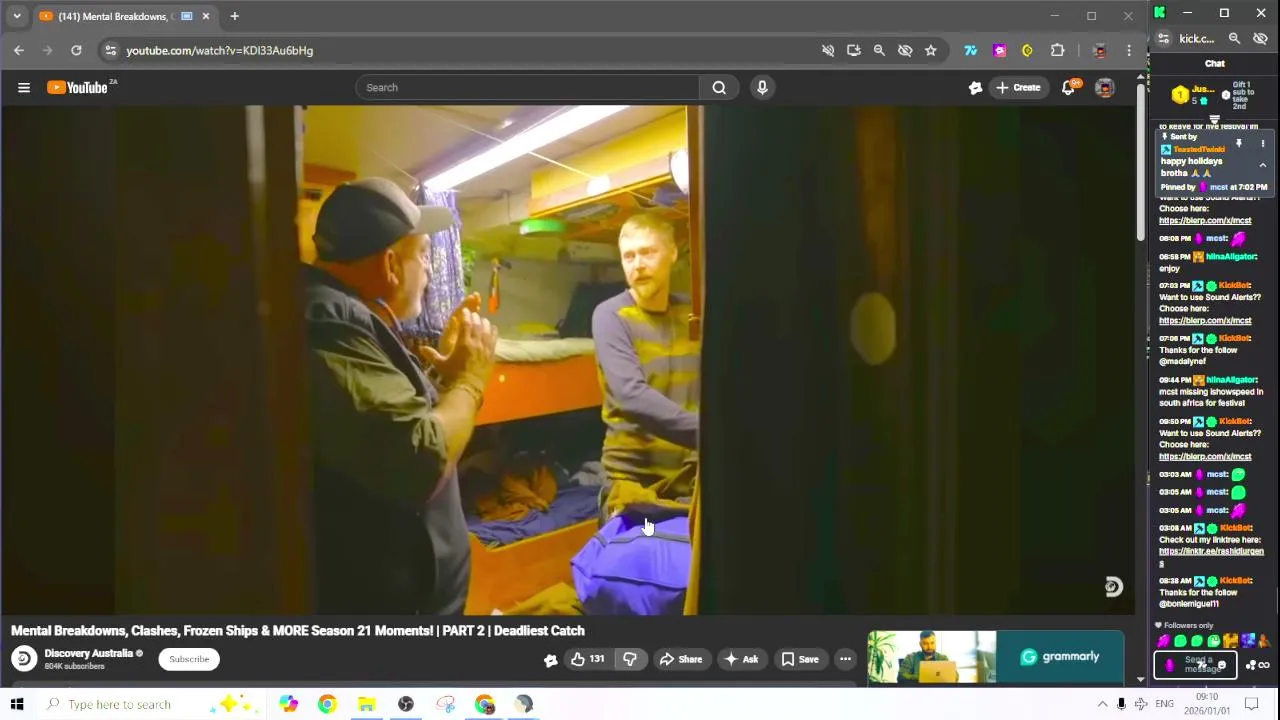Image resolution: width=1280 pixels, height=720 pixels.
Task: Run search with the magnifier button
Action: (x=719, y=88)
